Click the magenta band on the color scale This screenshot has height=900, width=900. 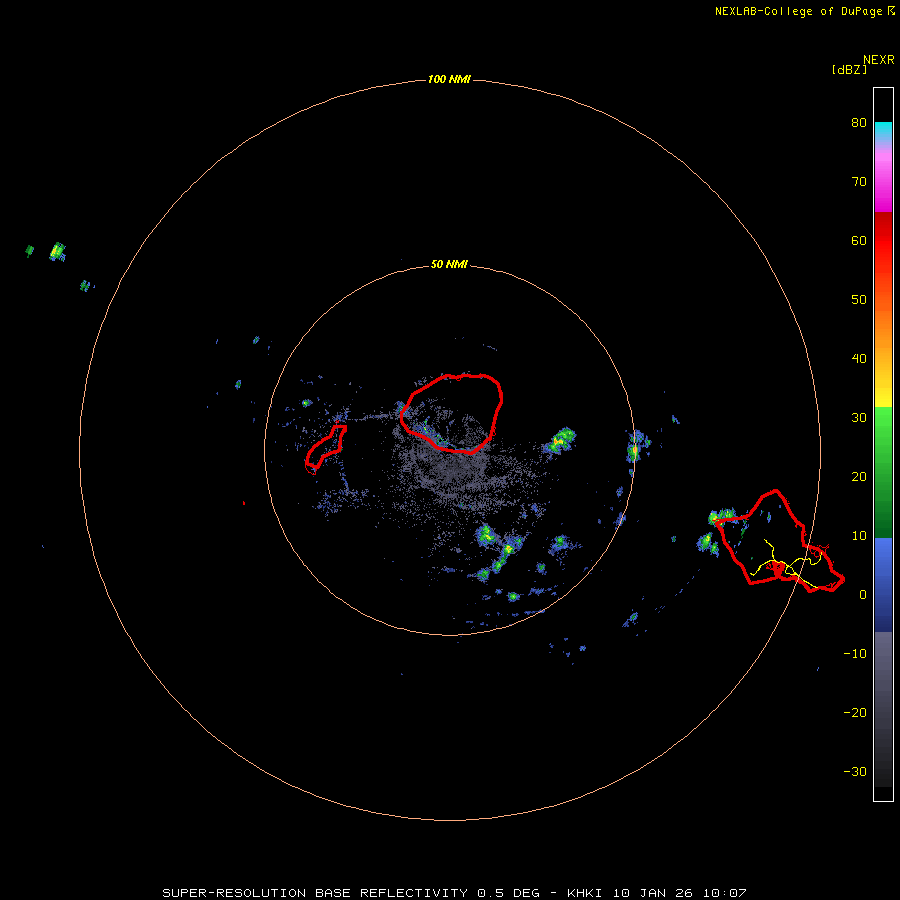tap(883, 184)
